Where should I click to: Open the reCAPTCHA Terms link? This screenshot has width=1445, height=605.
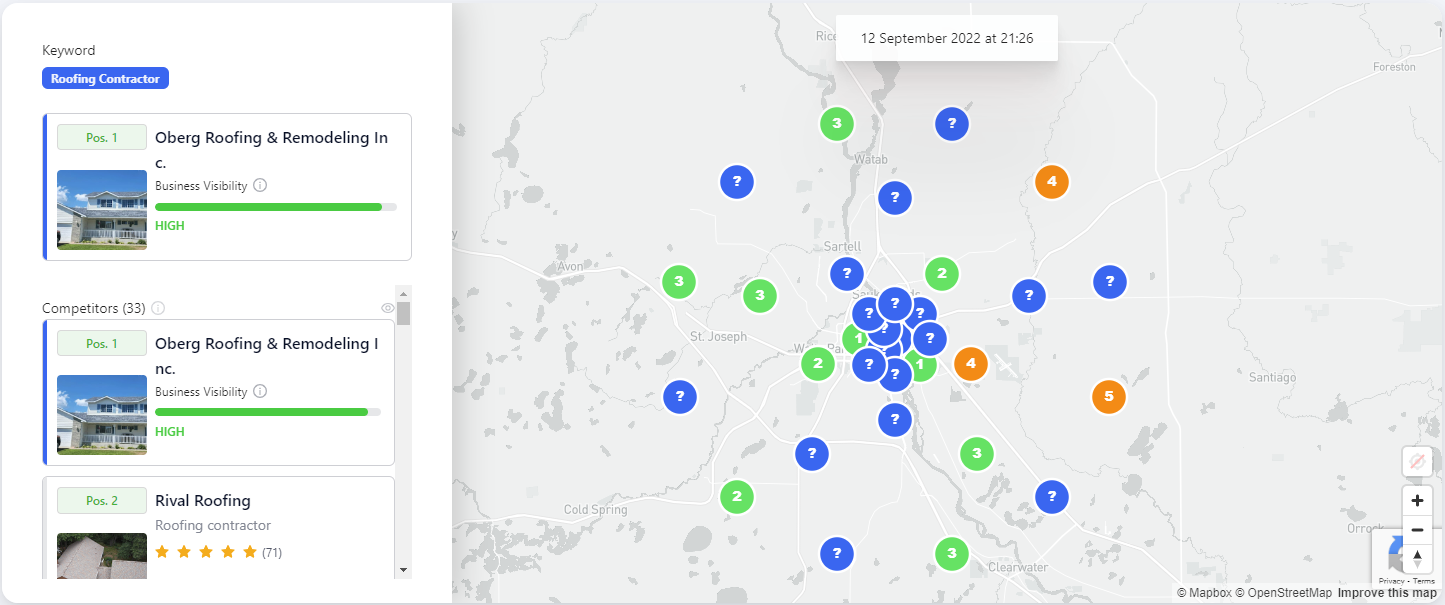[x=1424, y=581]
